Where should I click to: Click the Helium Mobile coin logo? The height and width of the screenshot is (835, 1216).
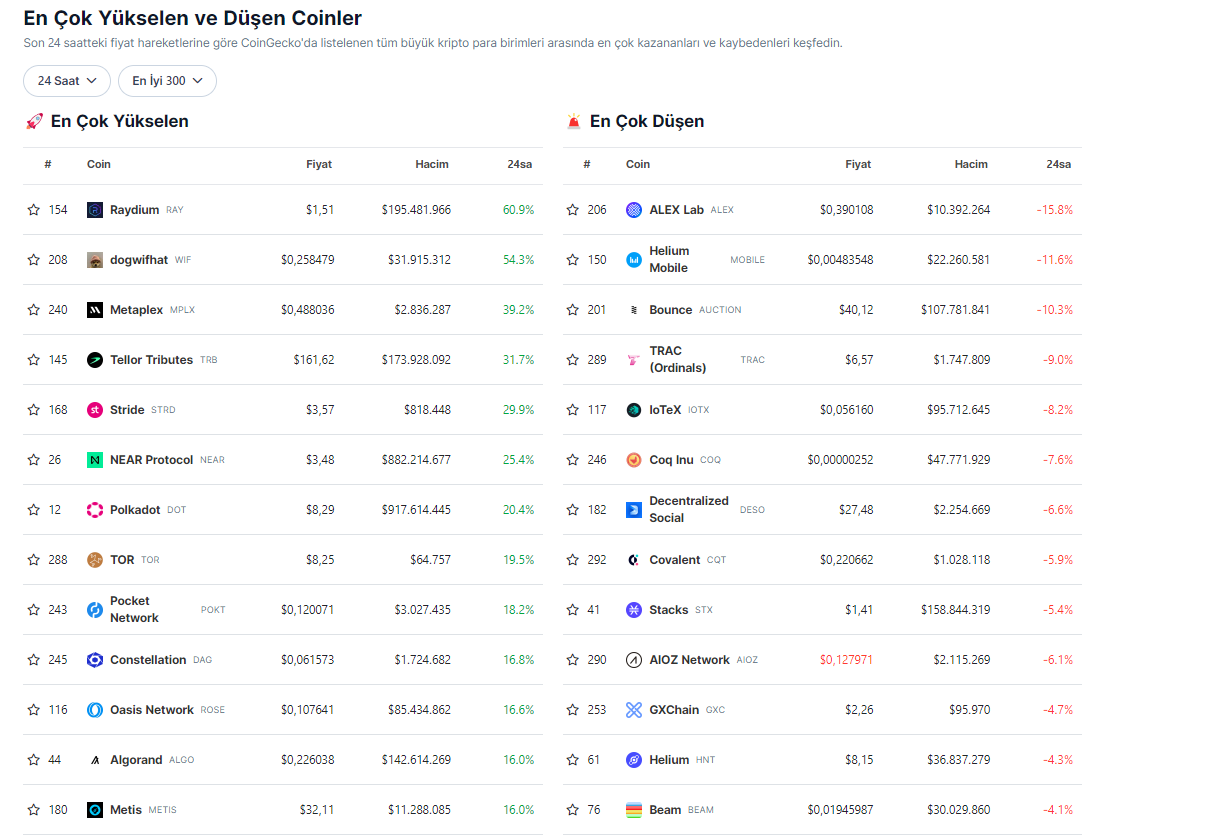634,260
